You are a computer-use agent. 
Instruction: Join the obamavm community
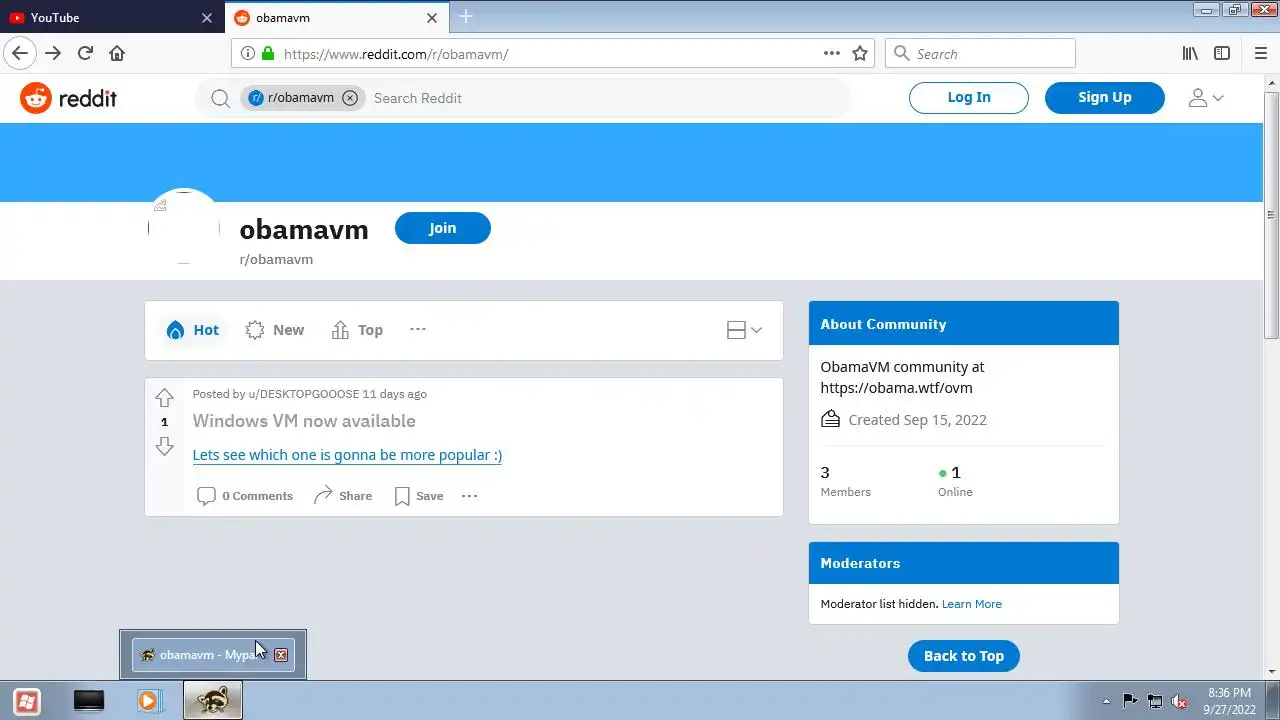point(443,228)
